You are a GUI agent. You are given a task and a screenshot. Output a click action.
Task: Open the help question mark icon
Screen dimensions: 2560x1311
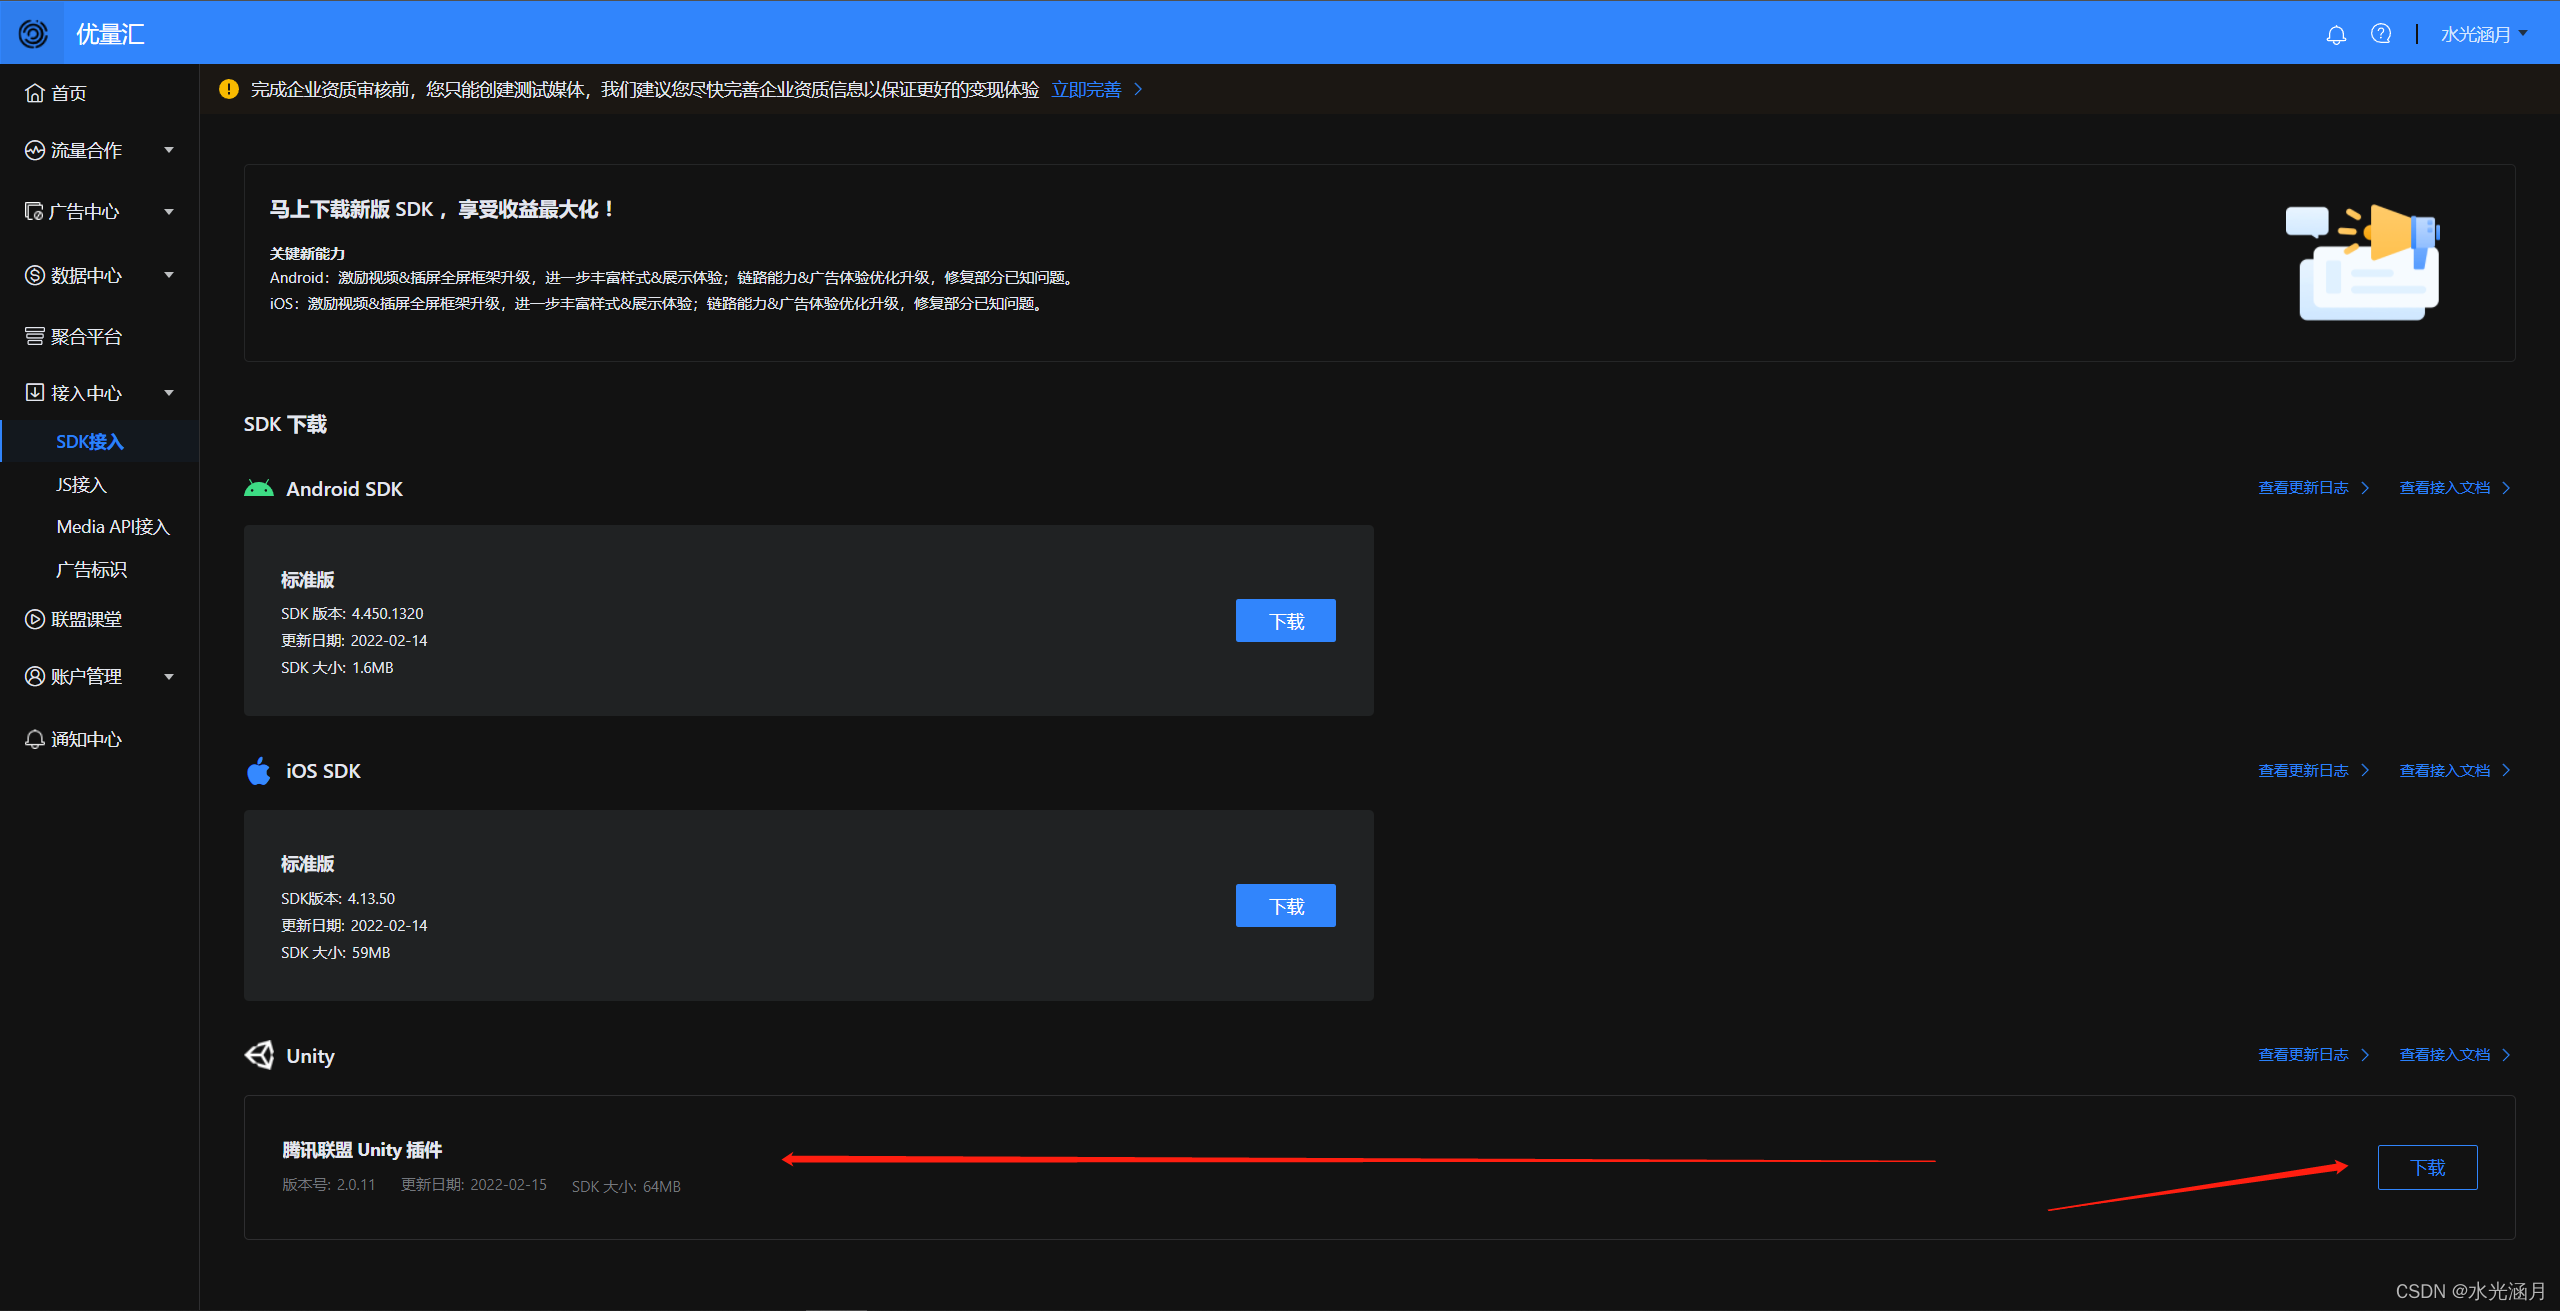(2381, 34)
